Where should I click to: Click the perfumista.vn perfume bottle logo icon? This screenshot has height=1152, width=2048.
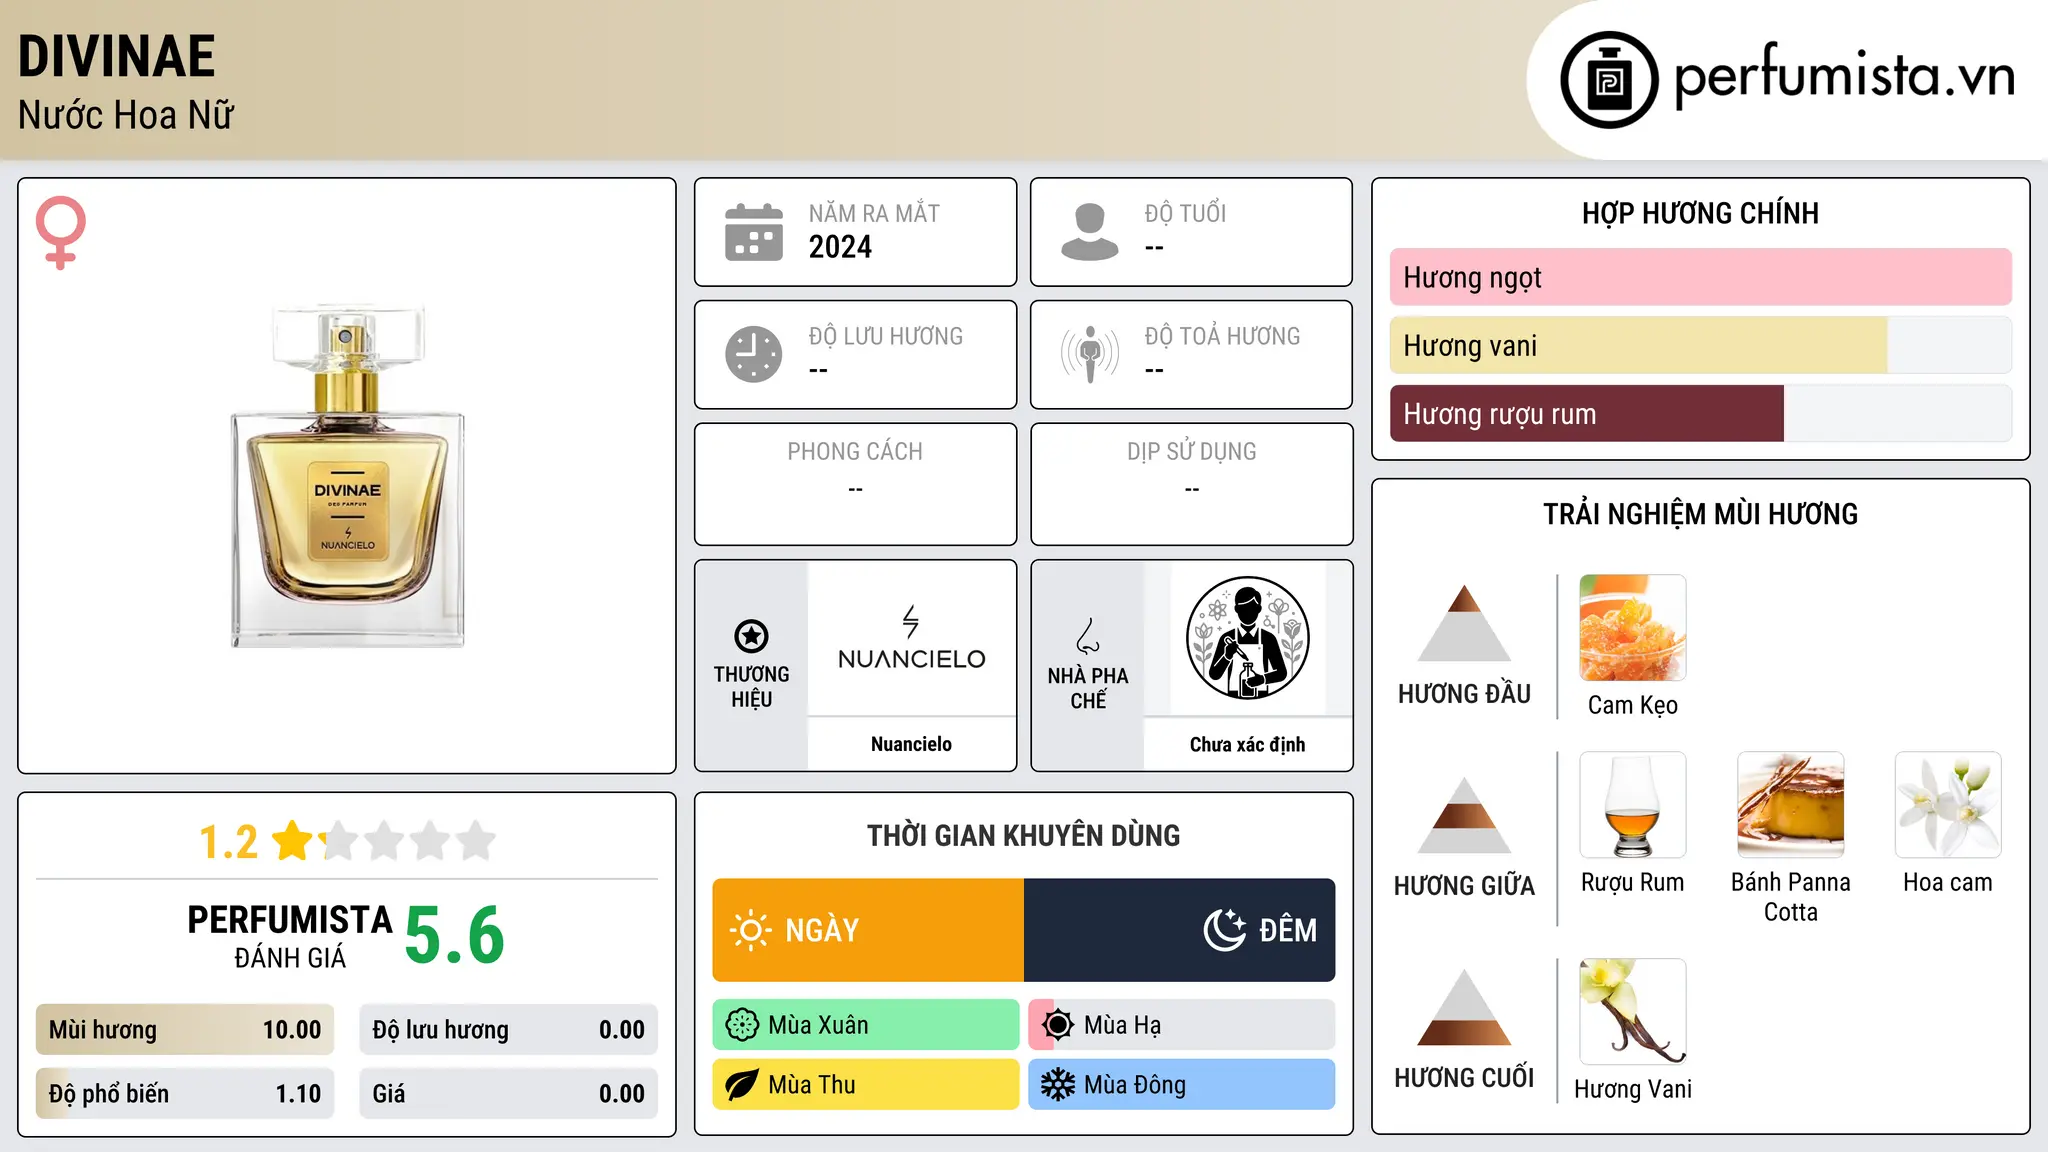click(1609, 80)
